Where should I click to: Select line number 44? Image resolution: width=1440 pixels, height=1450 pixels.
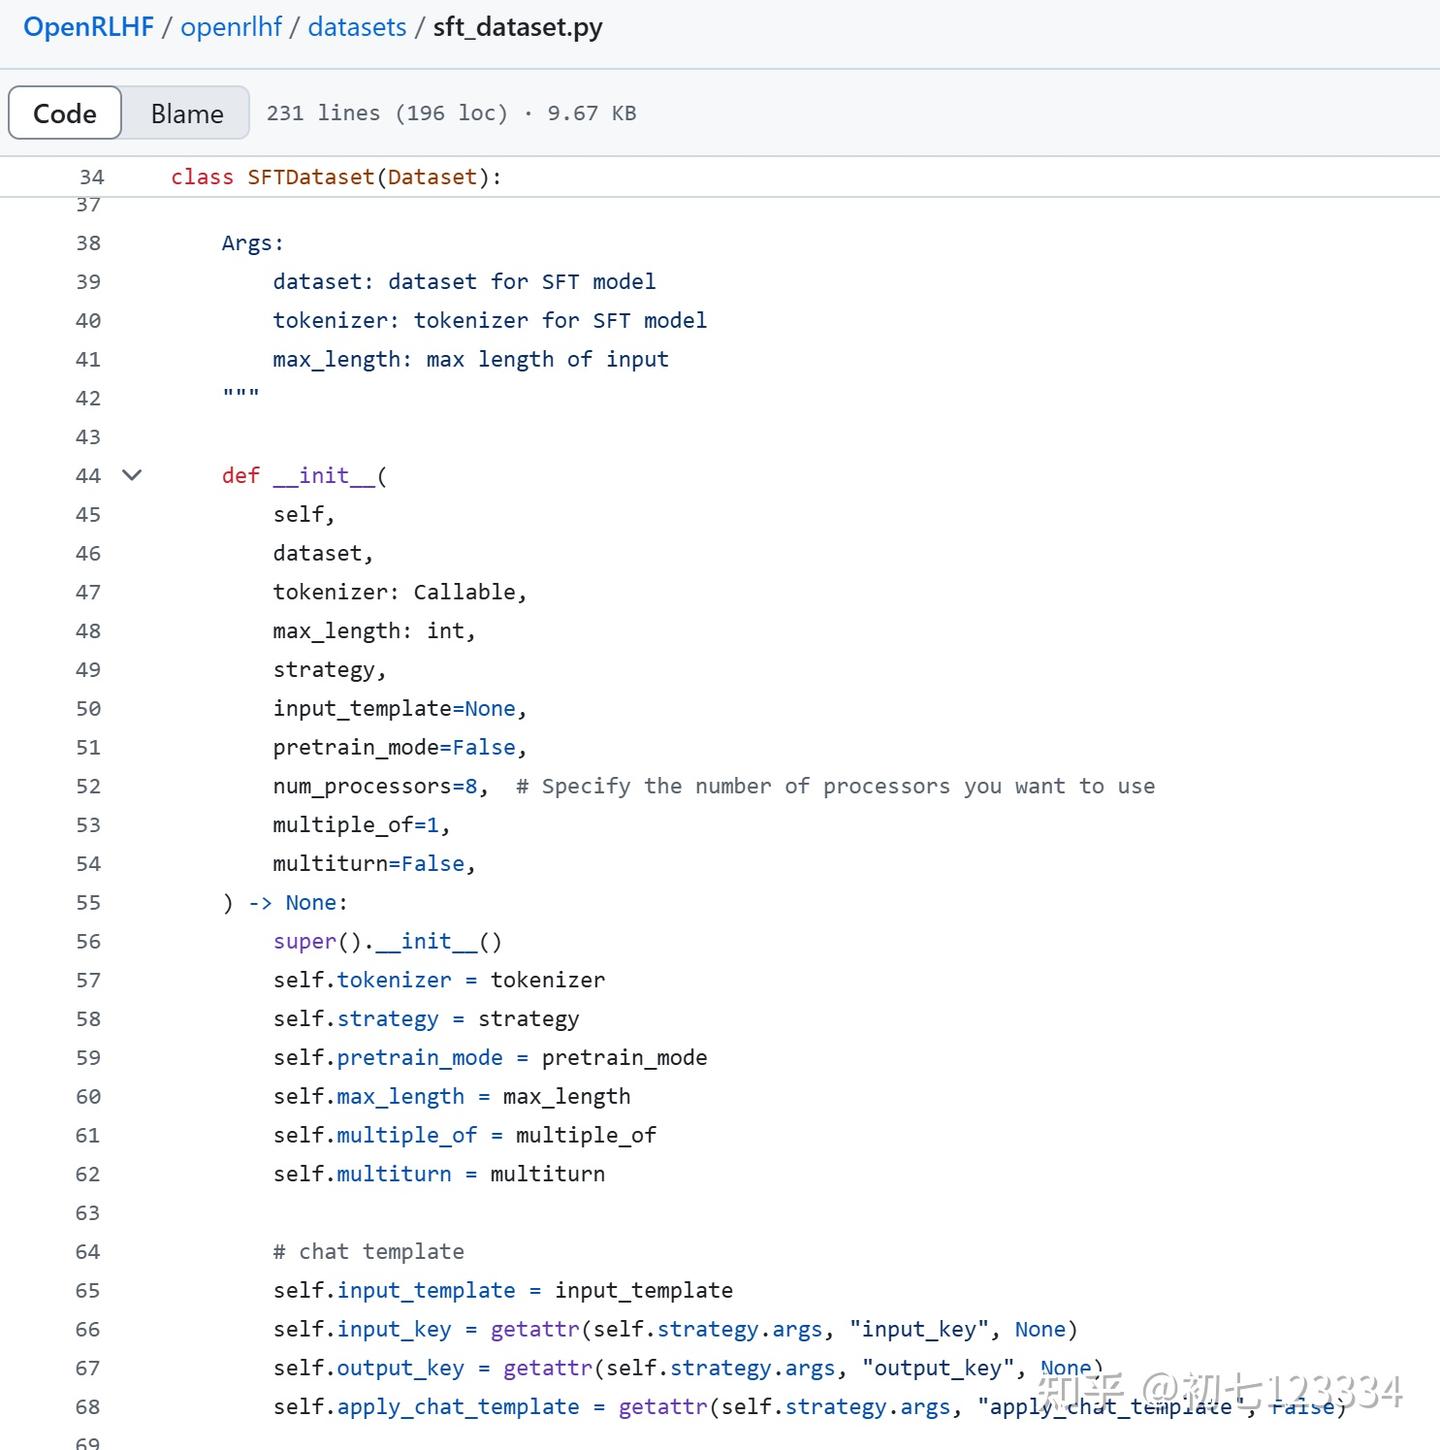pyautogui.click(x=88, y=476)
